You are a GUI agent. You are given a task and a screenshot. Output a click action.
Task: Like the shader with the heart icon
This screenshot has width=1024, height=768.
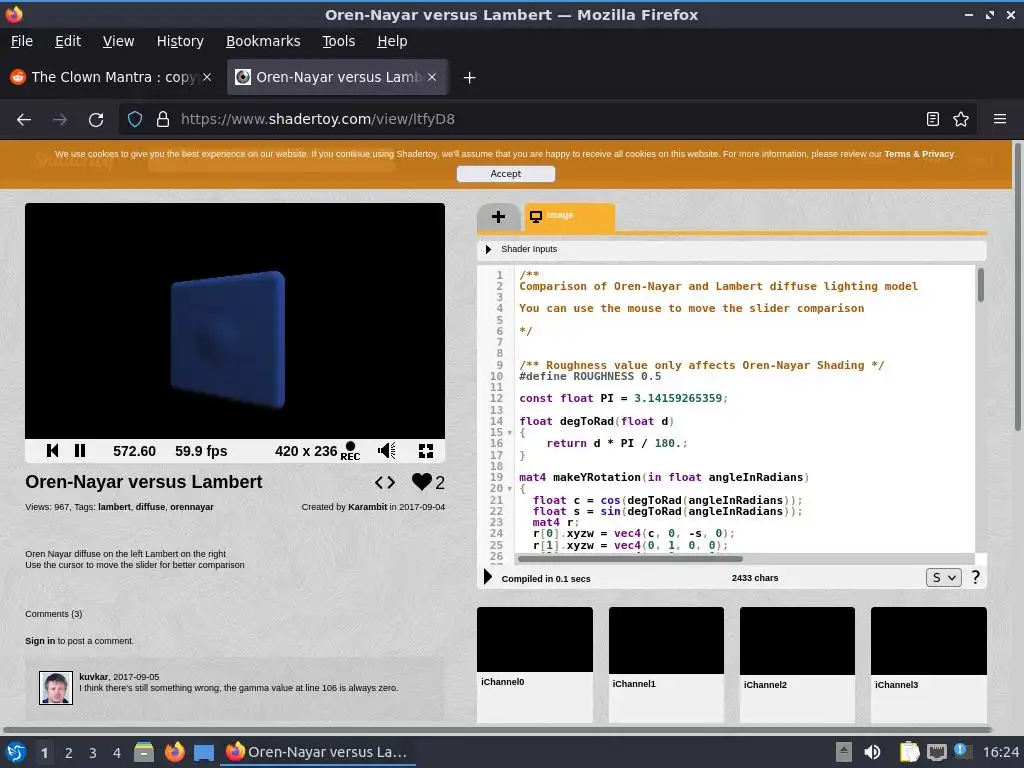click(x=422, y=482)
